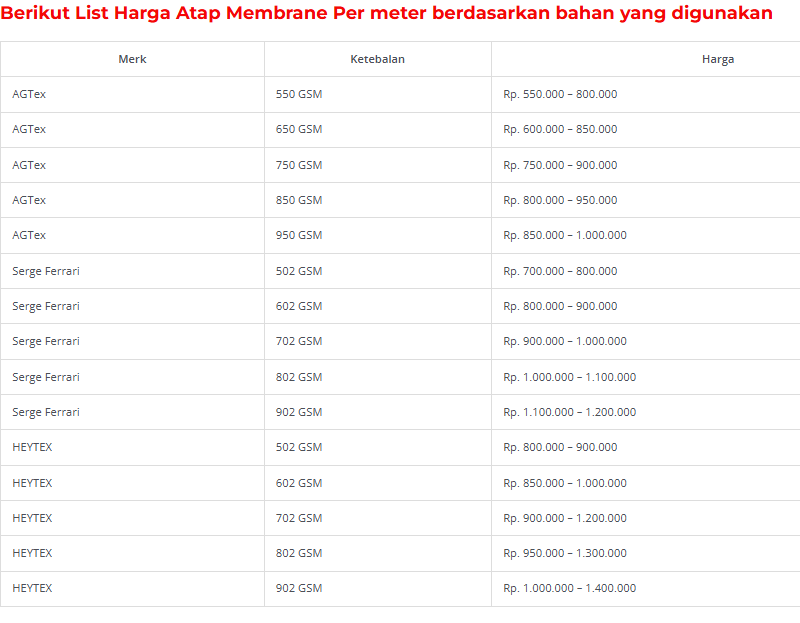Click the price 'Rp. 1.000.000 – 1.400.000'
800x623 pixels.
coord(569,588)
